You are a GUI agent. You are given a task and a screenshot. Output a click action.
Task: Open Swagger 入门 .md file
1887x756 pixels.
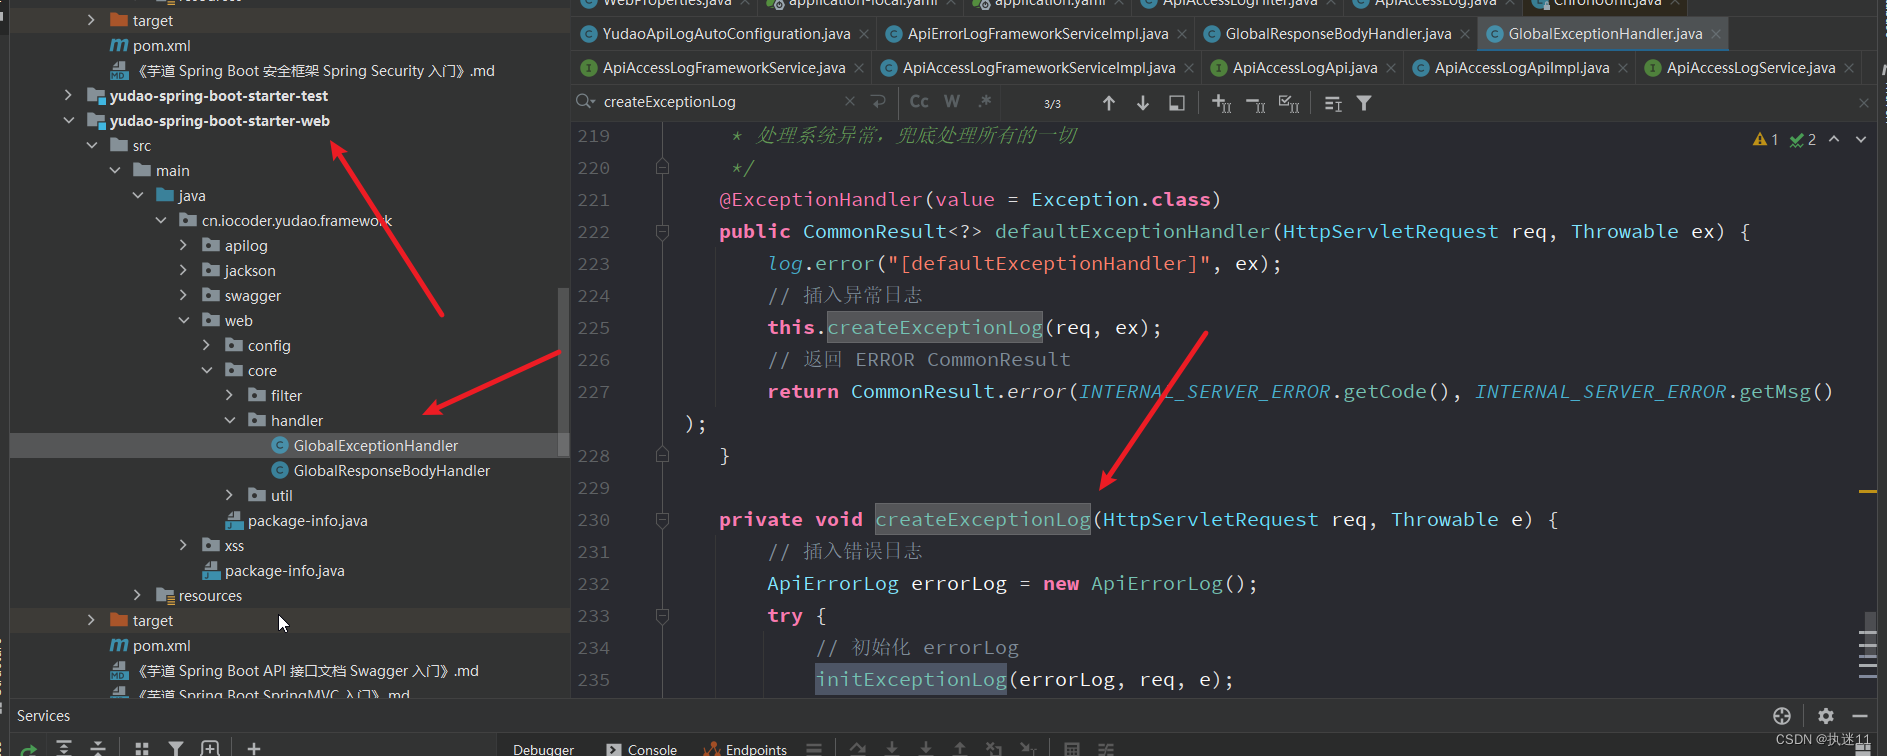click(307, 671)
